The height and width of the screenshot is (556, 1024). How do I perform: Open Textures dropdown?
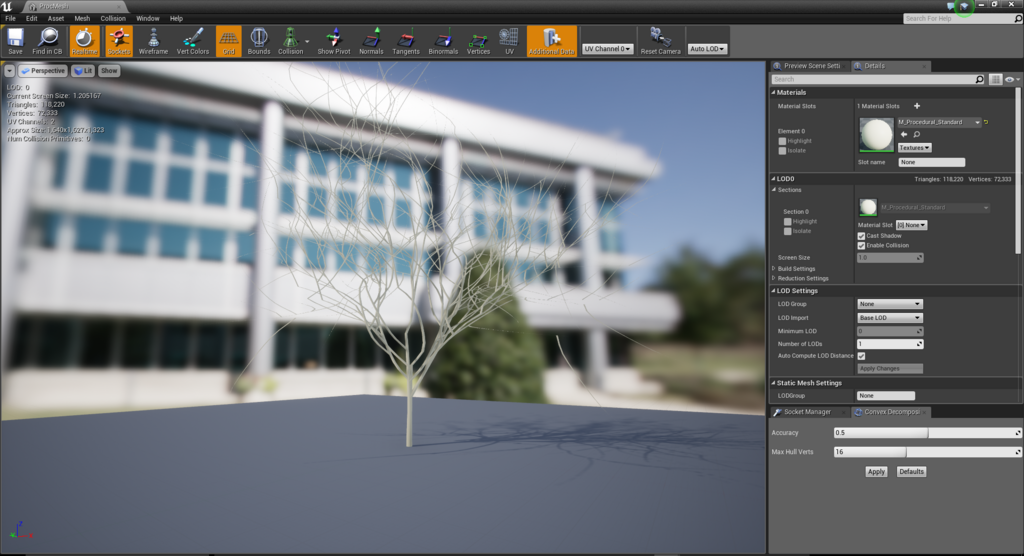(x=914, y=148)
